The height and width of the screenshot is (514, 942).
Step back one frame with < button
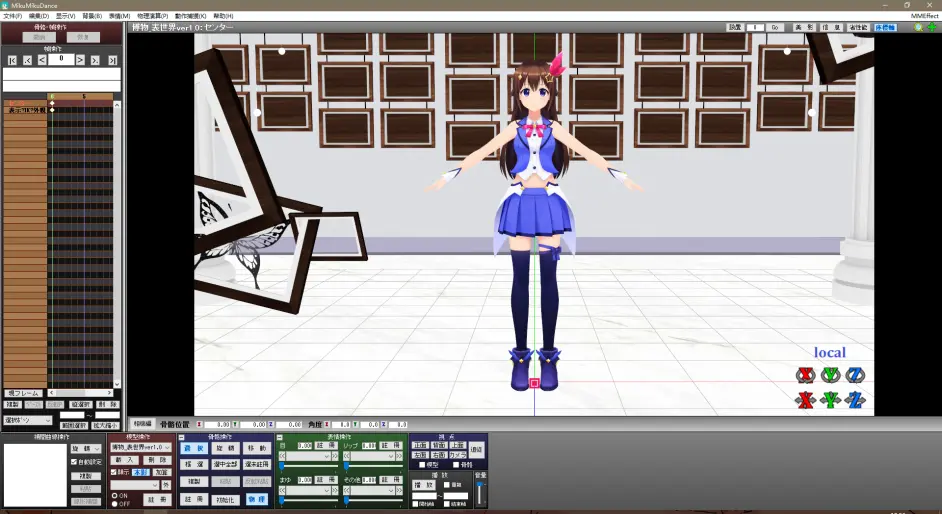point(42,60)
